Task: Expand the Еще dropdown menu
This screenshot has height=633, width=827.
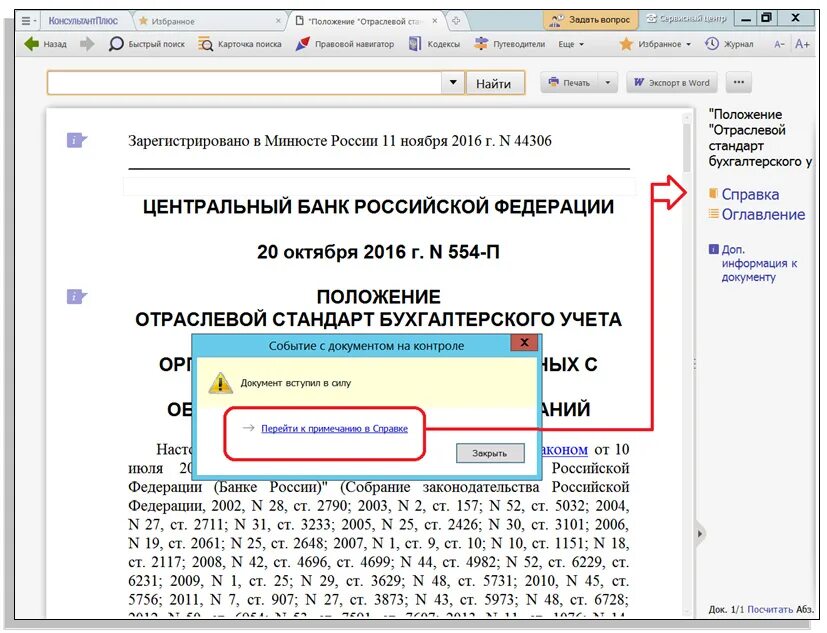Action: [571, 44]
